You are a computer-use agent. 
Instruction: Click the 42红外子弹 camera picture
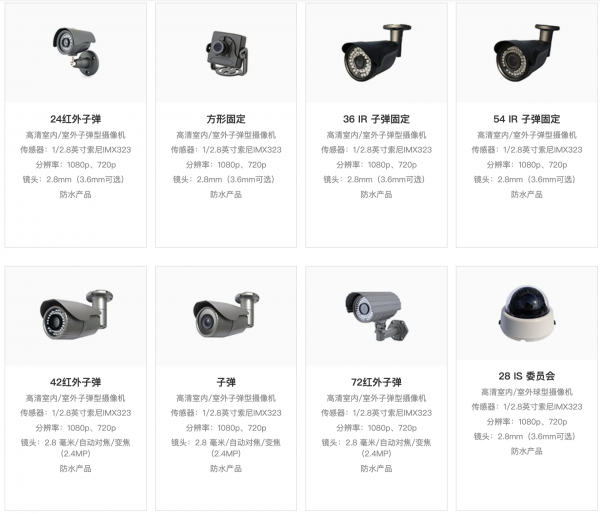click(76, 315)
